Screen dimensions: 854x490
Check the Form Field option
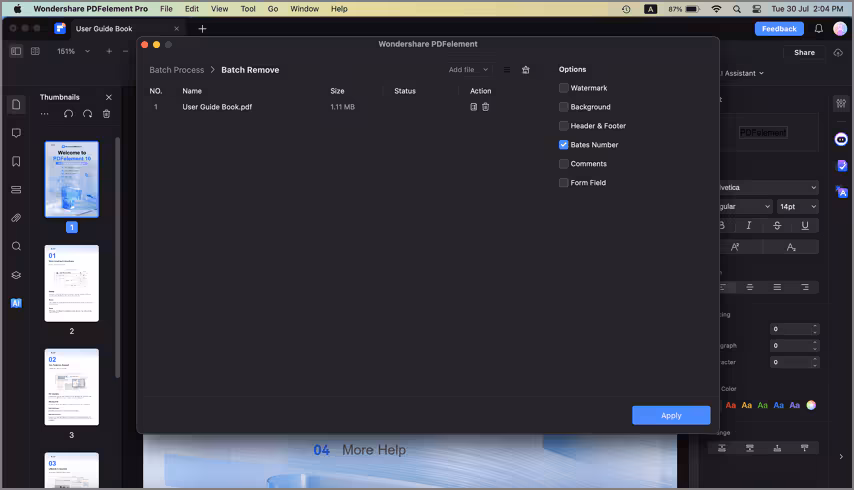pos(564,183)
